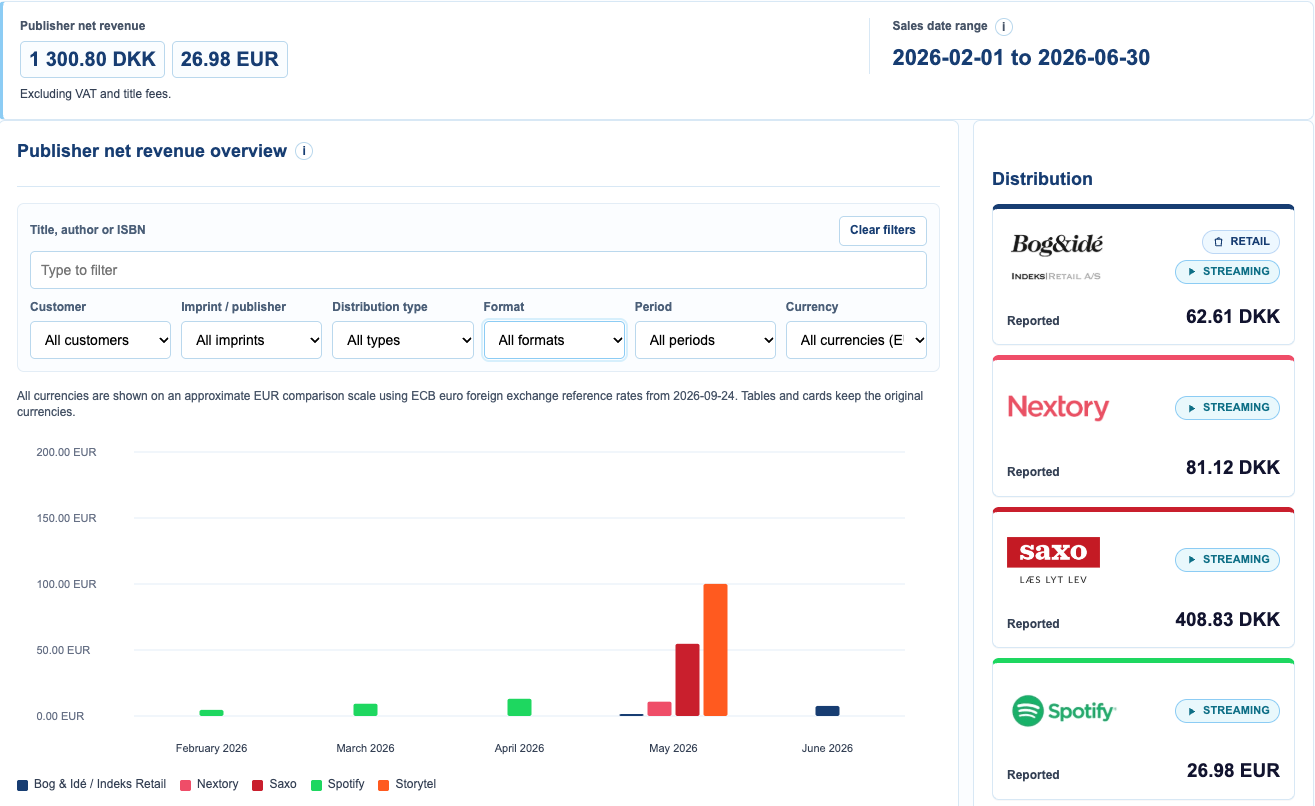Click the green Spotify bar in March 2026

pyautogui.click(x=365, y=710)
